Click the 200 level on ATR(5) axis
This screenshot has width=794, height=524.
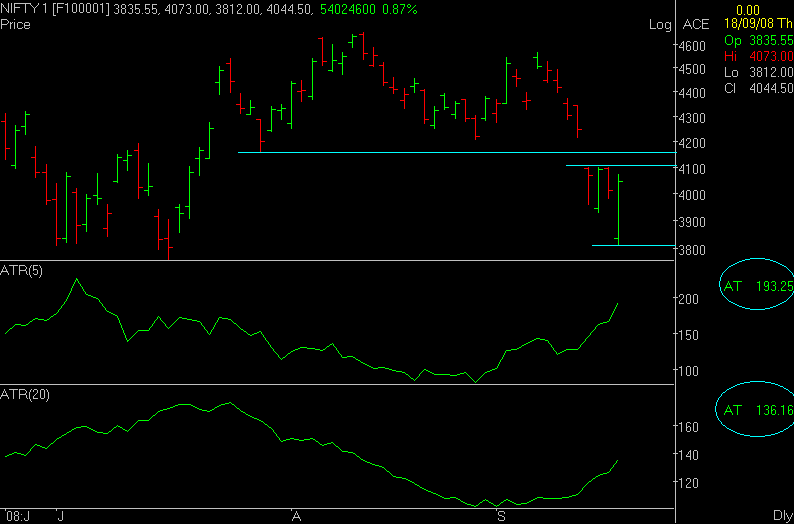click(690, 299)
